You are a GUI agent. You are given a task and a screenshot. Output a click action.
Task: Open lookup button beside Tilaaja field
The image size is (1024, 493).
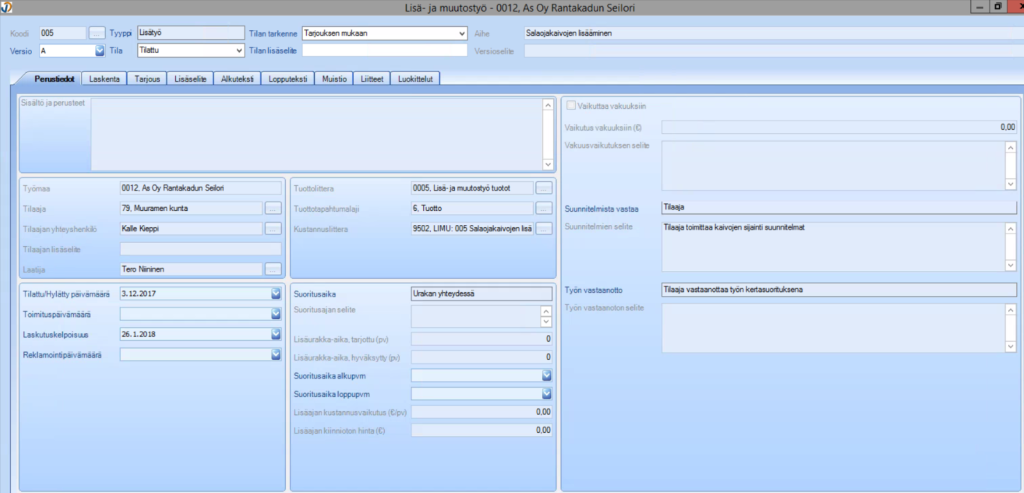pyautogui.click(x=273, y=208)
